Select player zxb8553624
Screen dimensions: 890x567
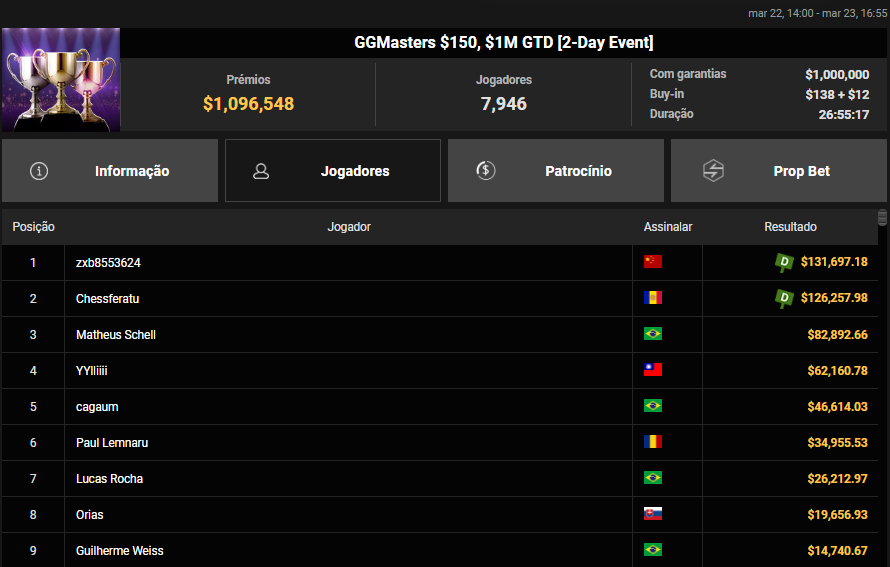(108, 263)
